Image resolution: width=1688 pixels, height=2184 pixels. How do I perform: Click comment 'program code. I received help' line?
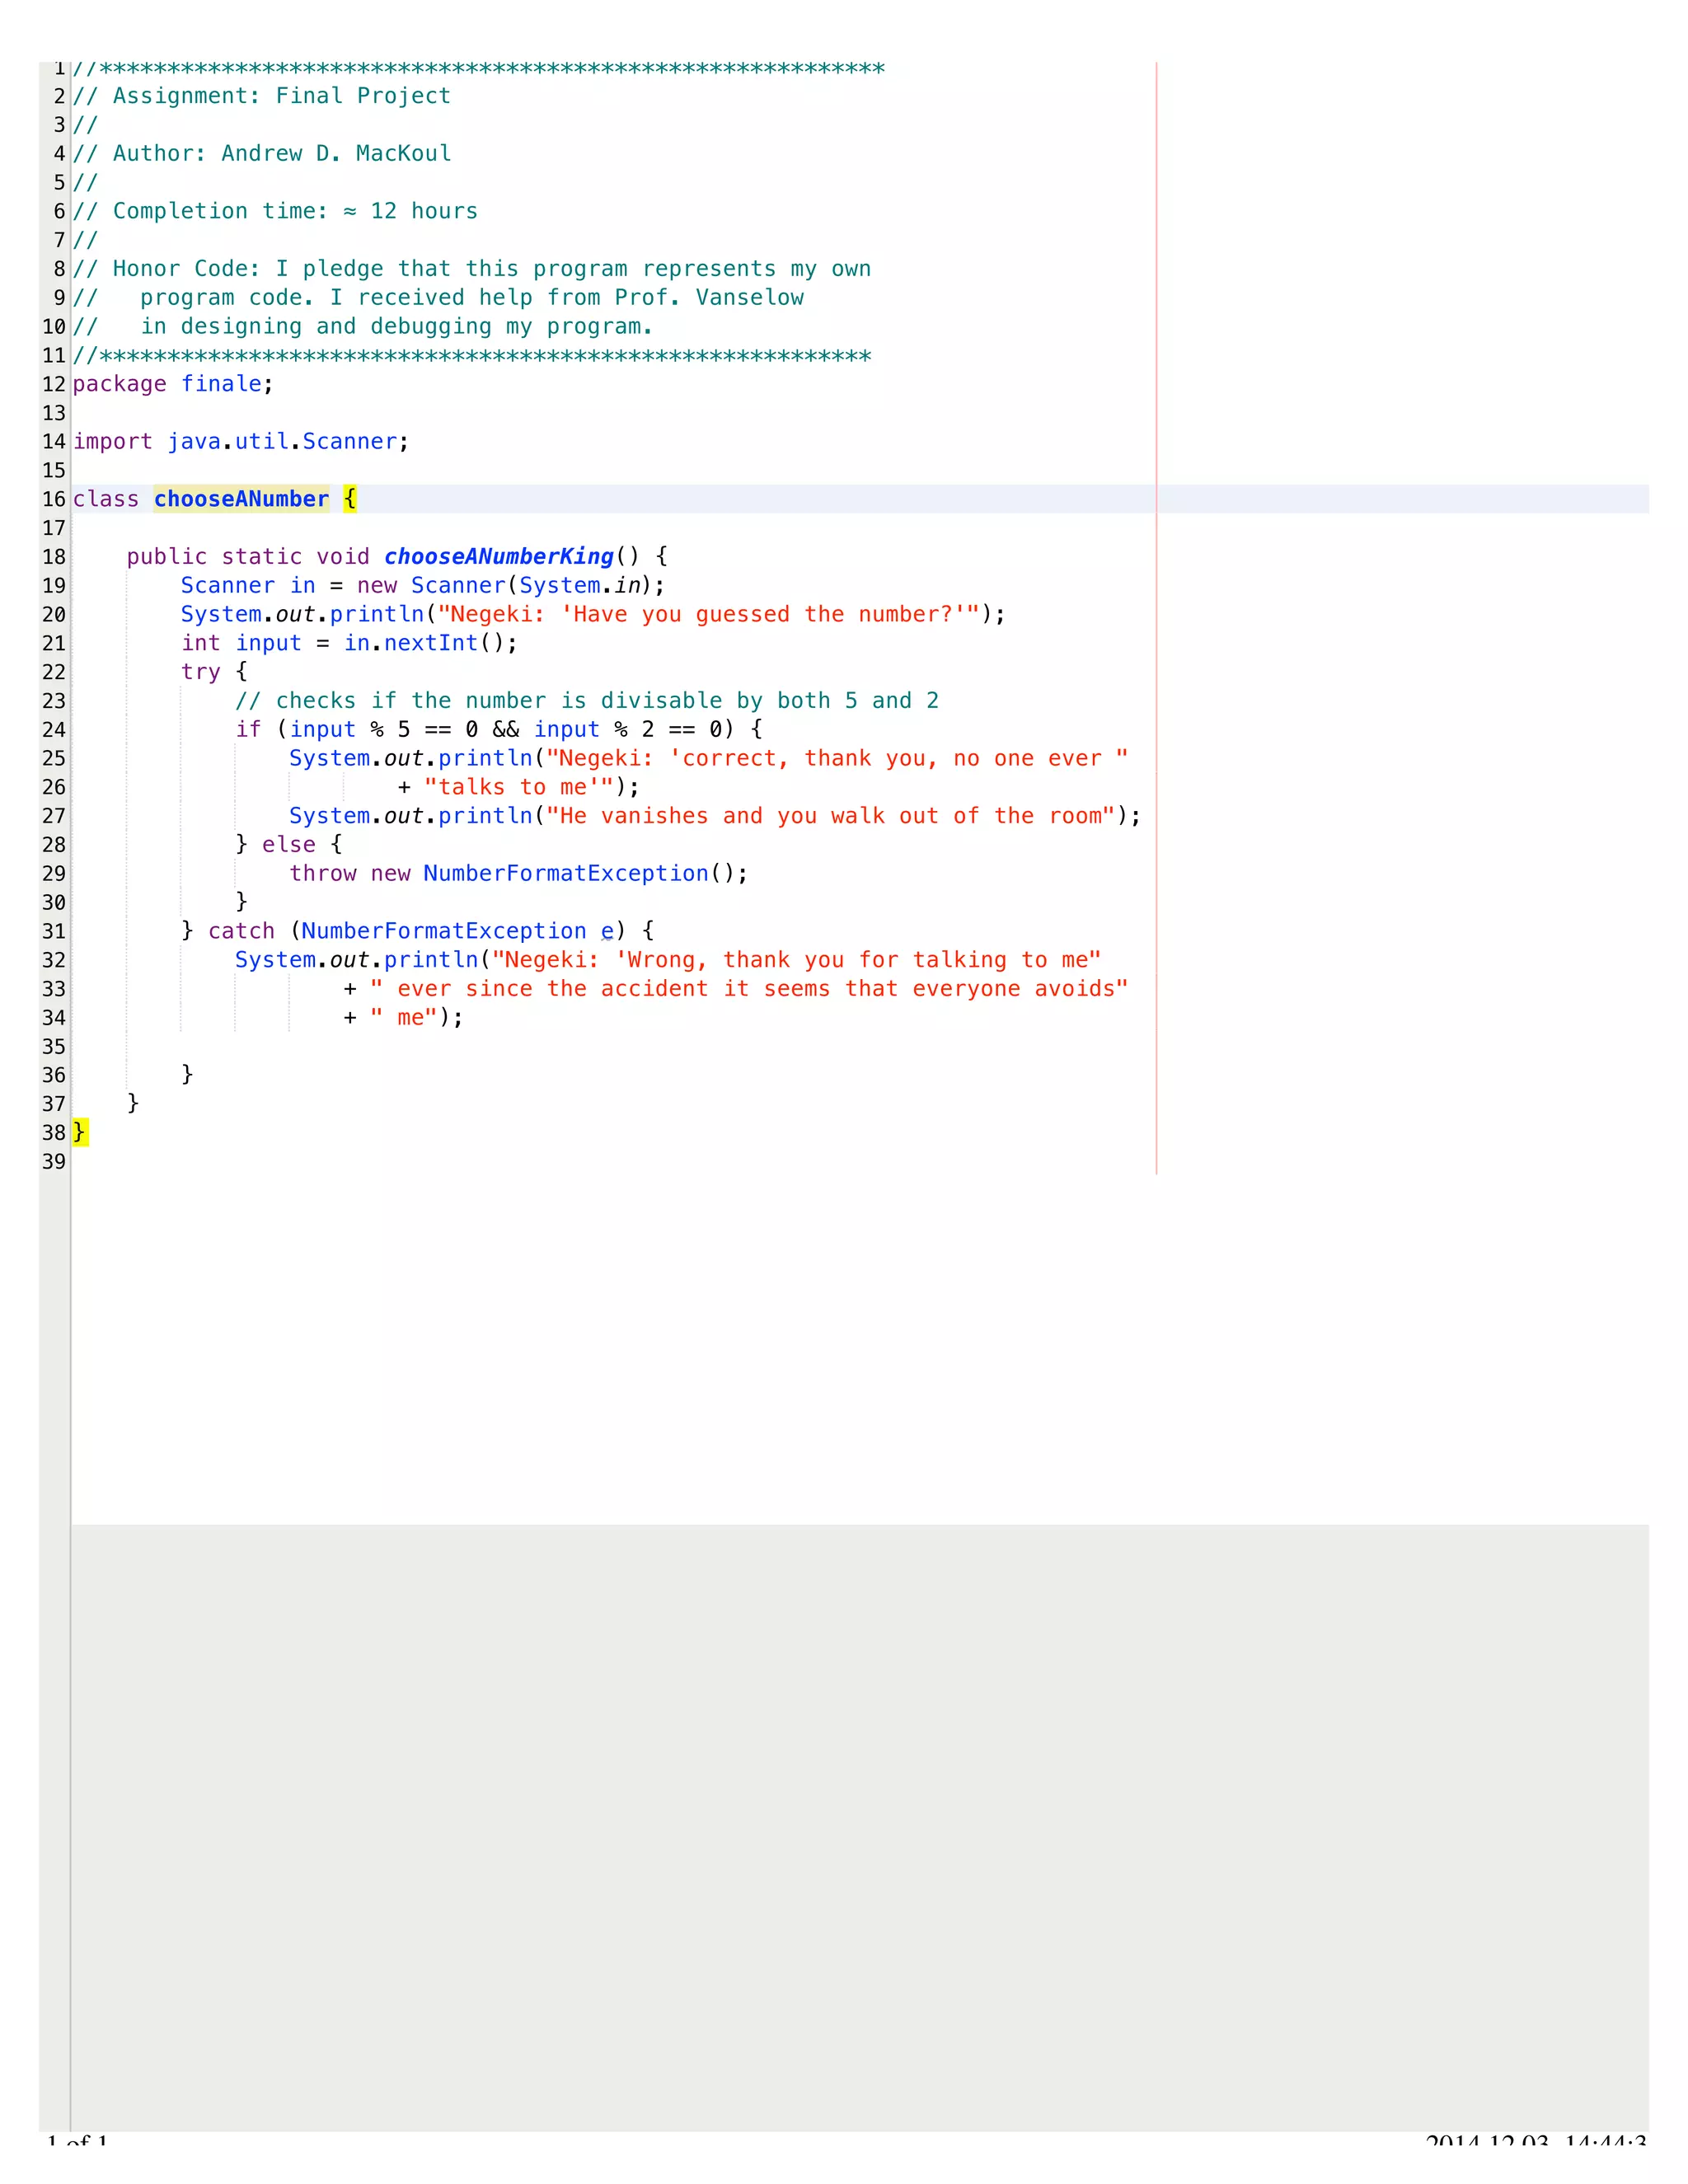(x=438, y=298)
